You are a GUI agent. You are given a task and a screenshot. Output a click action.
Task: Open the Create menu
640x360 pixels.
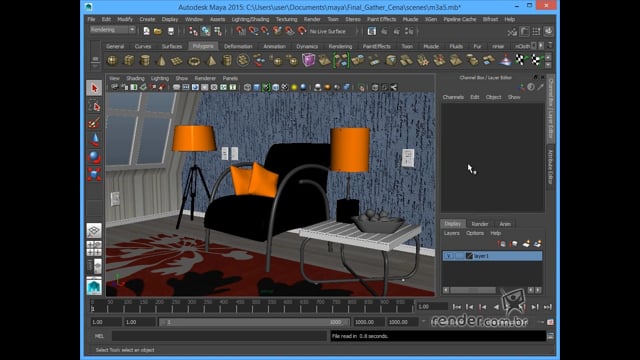point(147,19)
